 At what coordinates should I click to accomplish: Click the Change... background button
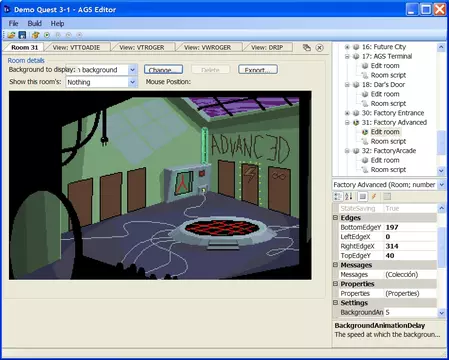pyautogui.click(x=163, y=70)
